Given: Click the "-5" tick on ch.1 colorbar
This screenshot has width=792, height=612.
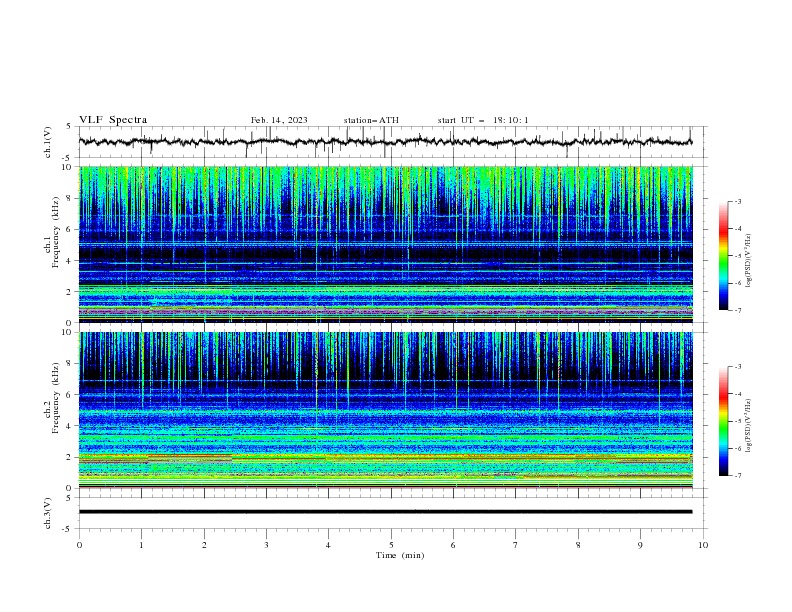Looking at the screenshot, I should [737, 256].
